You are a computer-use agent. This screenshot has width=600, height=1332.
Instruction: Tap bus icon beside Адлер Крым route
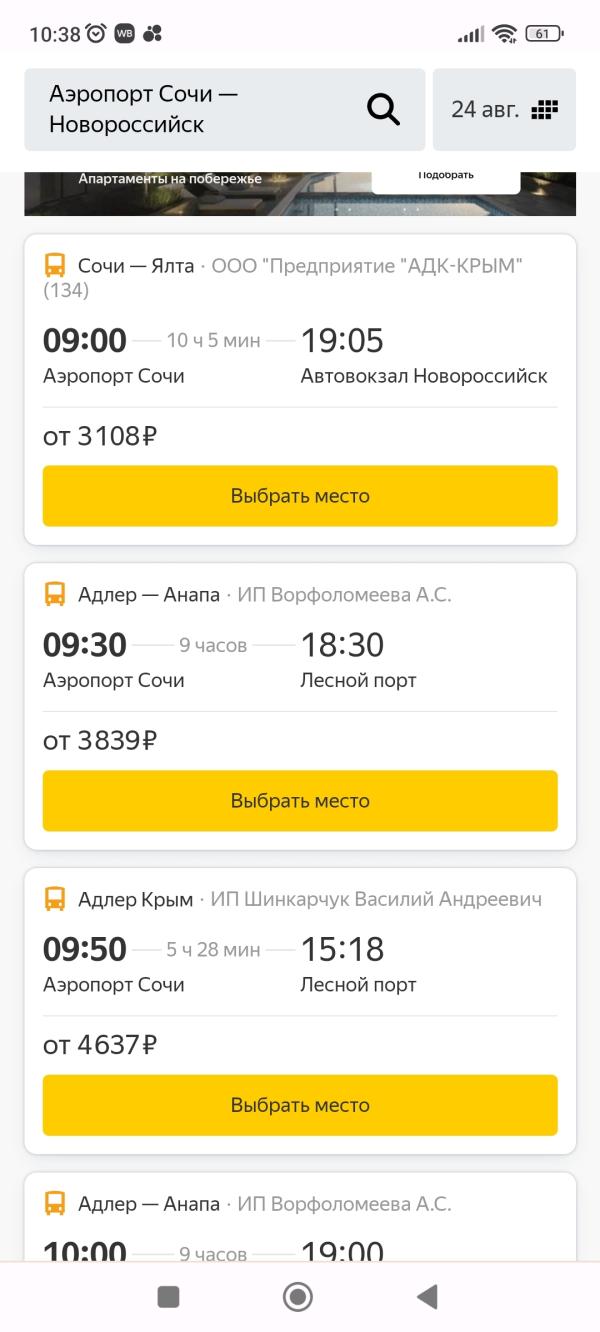coord(55,899)
